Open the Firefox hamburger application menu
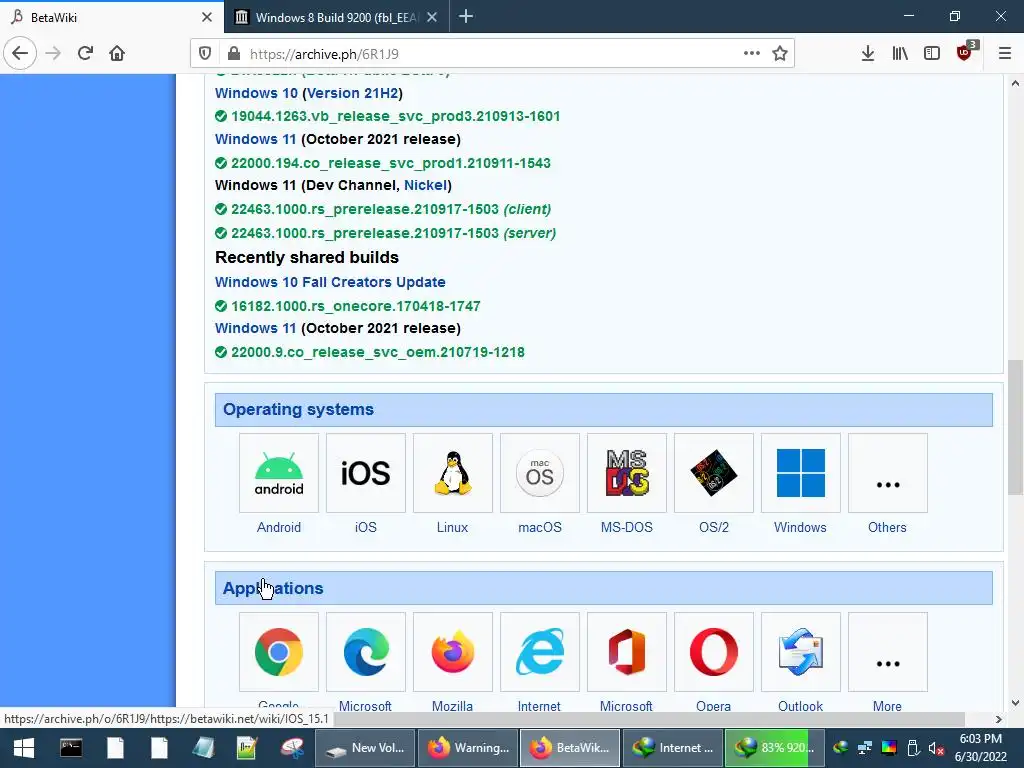 point(1005,54)
